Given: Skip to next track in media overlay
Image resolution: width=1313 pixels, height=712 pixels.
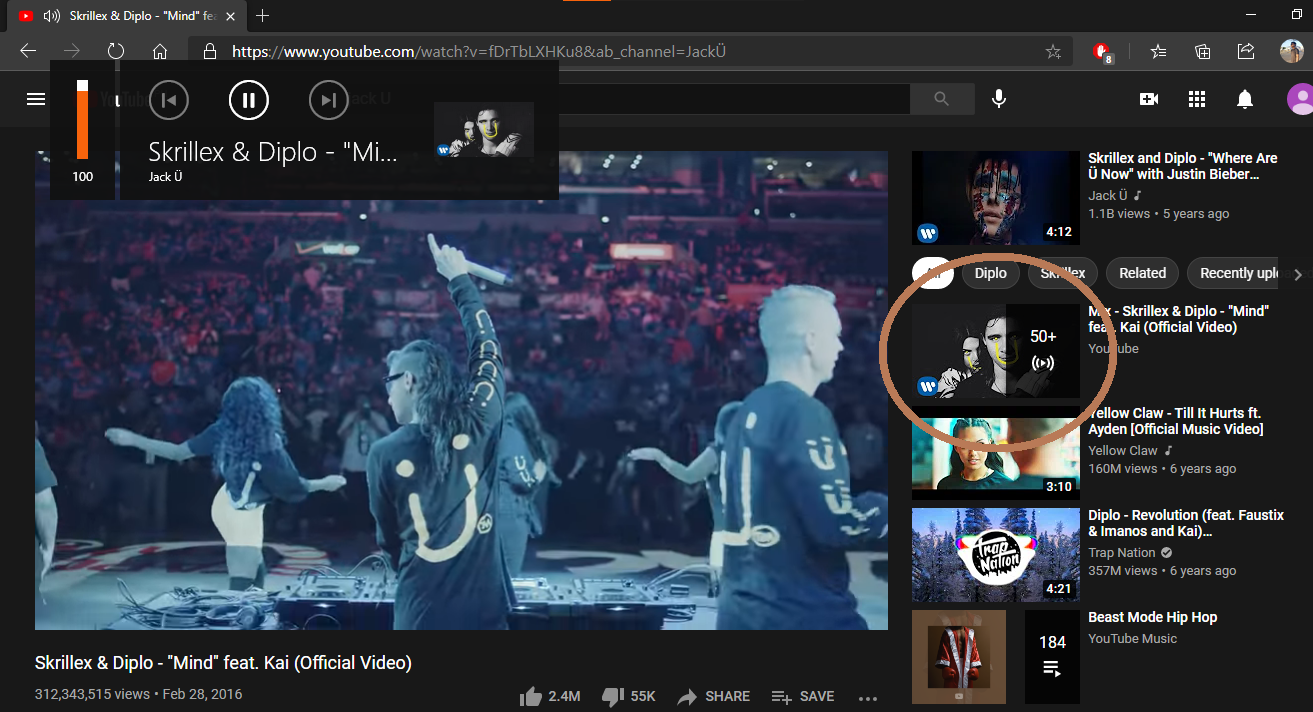Looking at the screenshot, I should 329,99.
